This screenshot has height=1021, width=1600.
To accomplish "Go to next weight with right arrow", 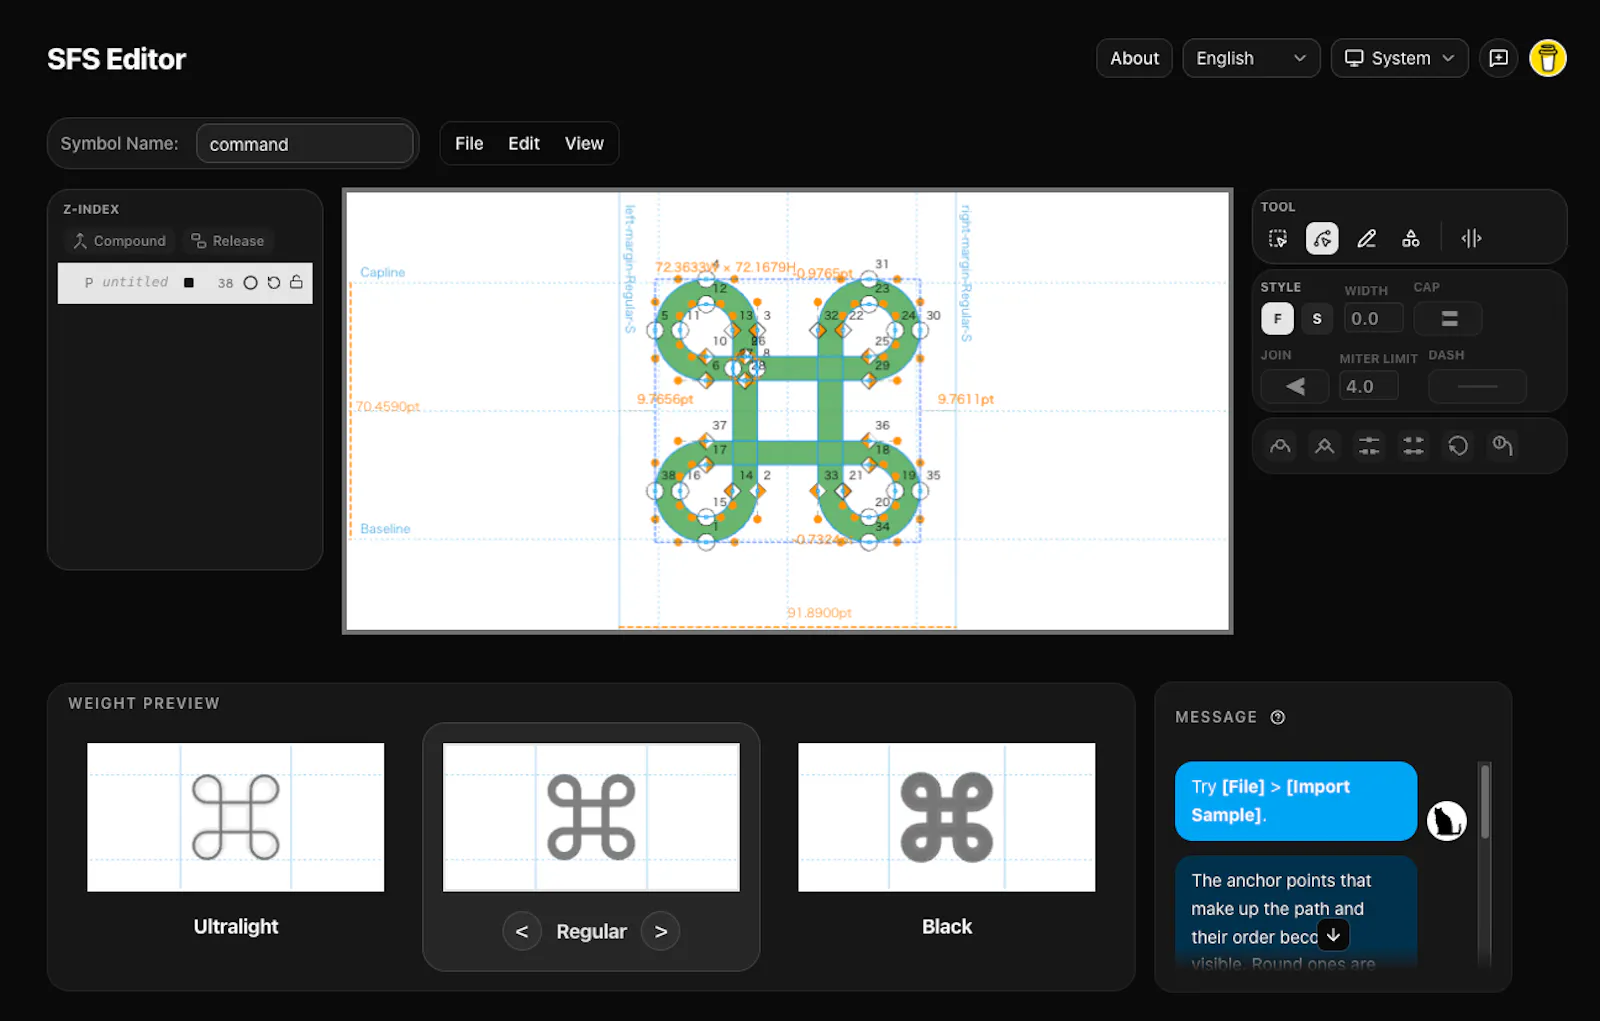I will point(660,931).
